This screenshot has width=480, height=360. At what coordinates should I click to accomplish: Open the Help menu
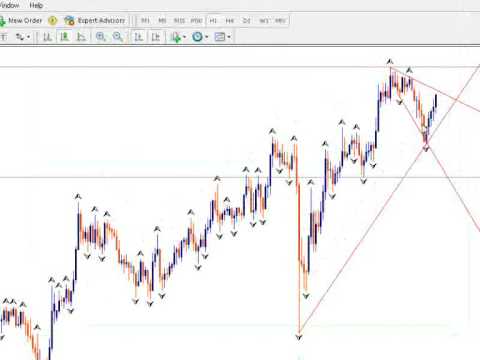(36, 5)
